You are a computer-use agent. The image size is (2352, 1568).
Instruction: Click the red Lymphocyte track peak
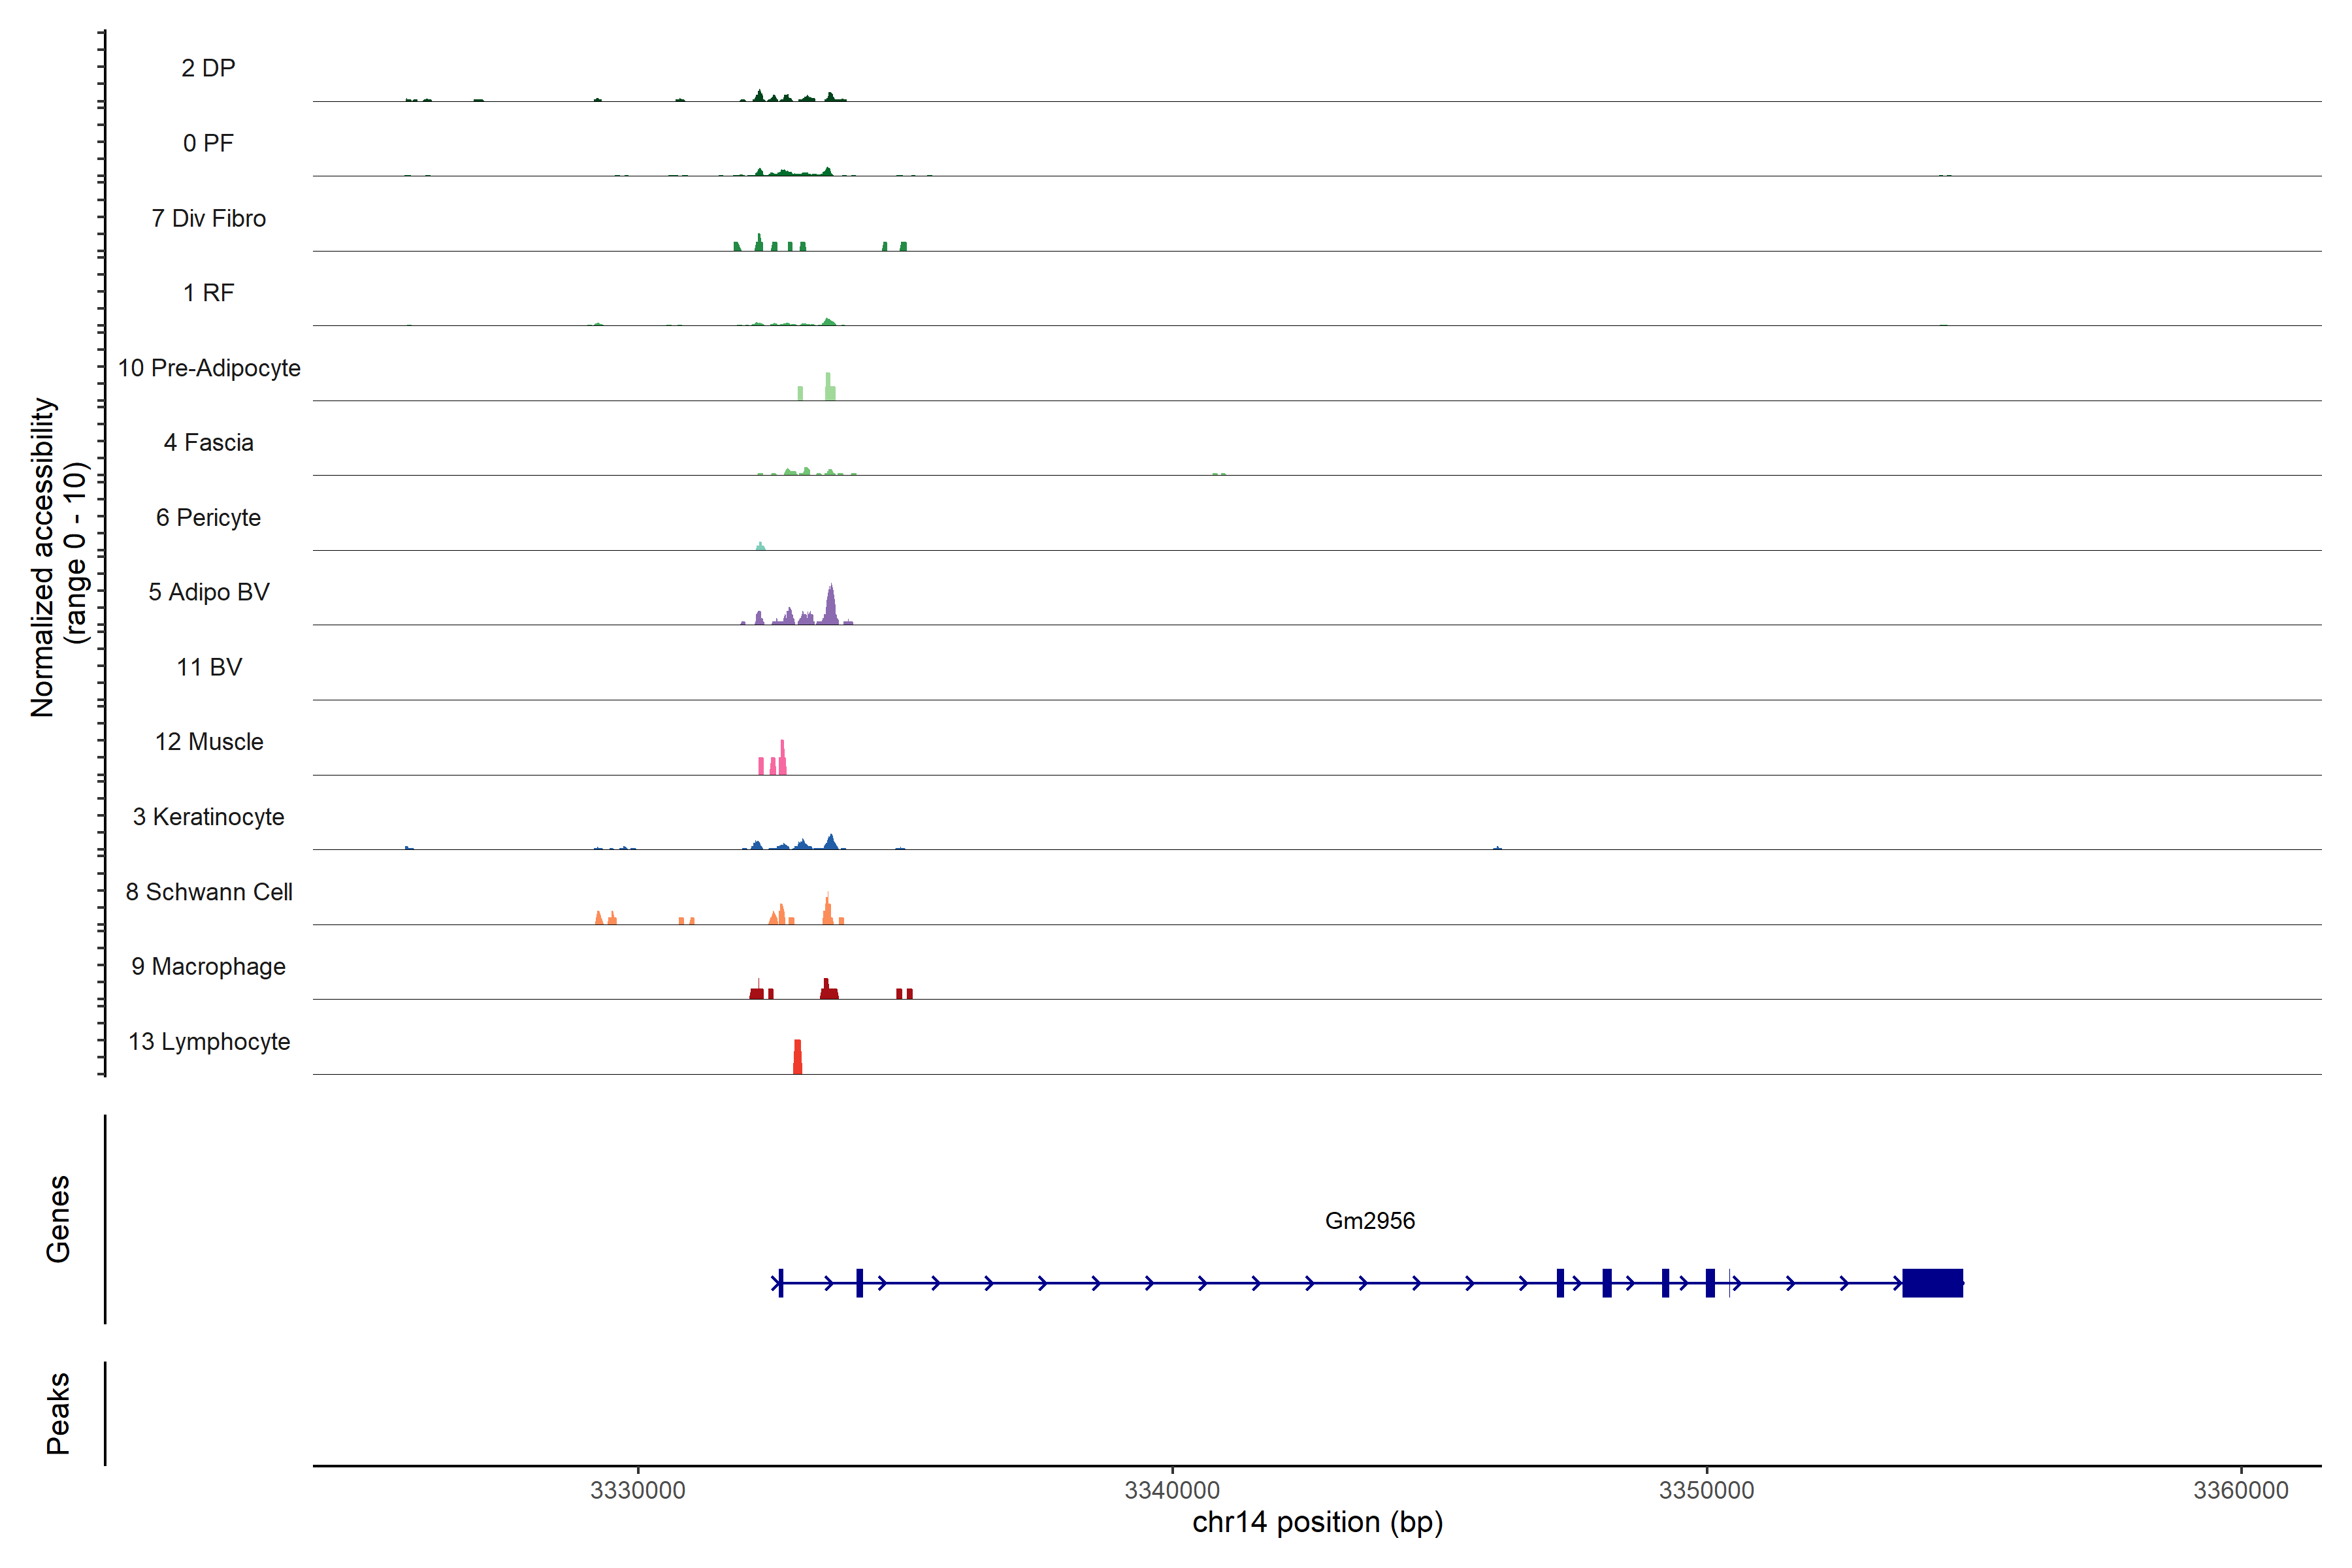(797, 1057)
